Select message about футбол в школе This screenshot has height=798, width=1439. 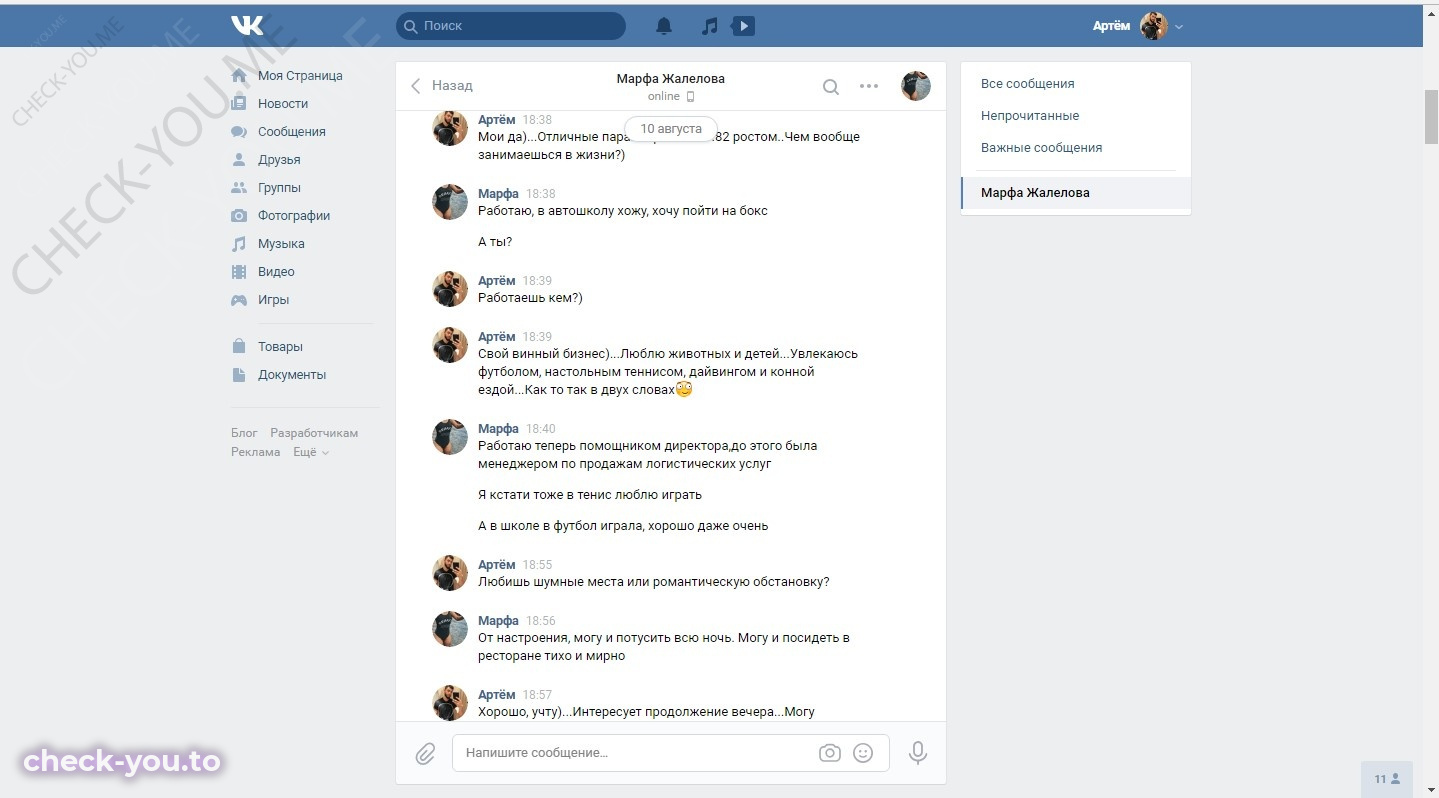(x=623, y=526)
